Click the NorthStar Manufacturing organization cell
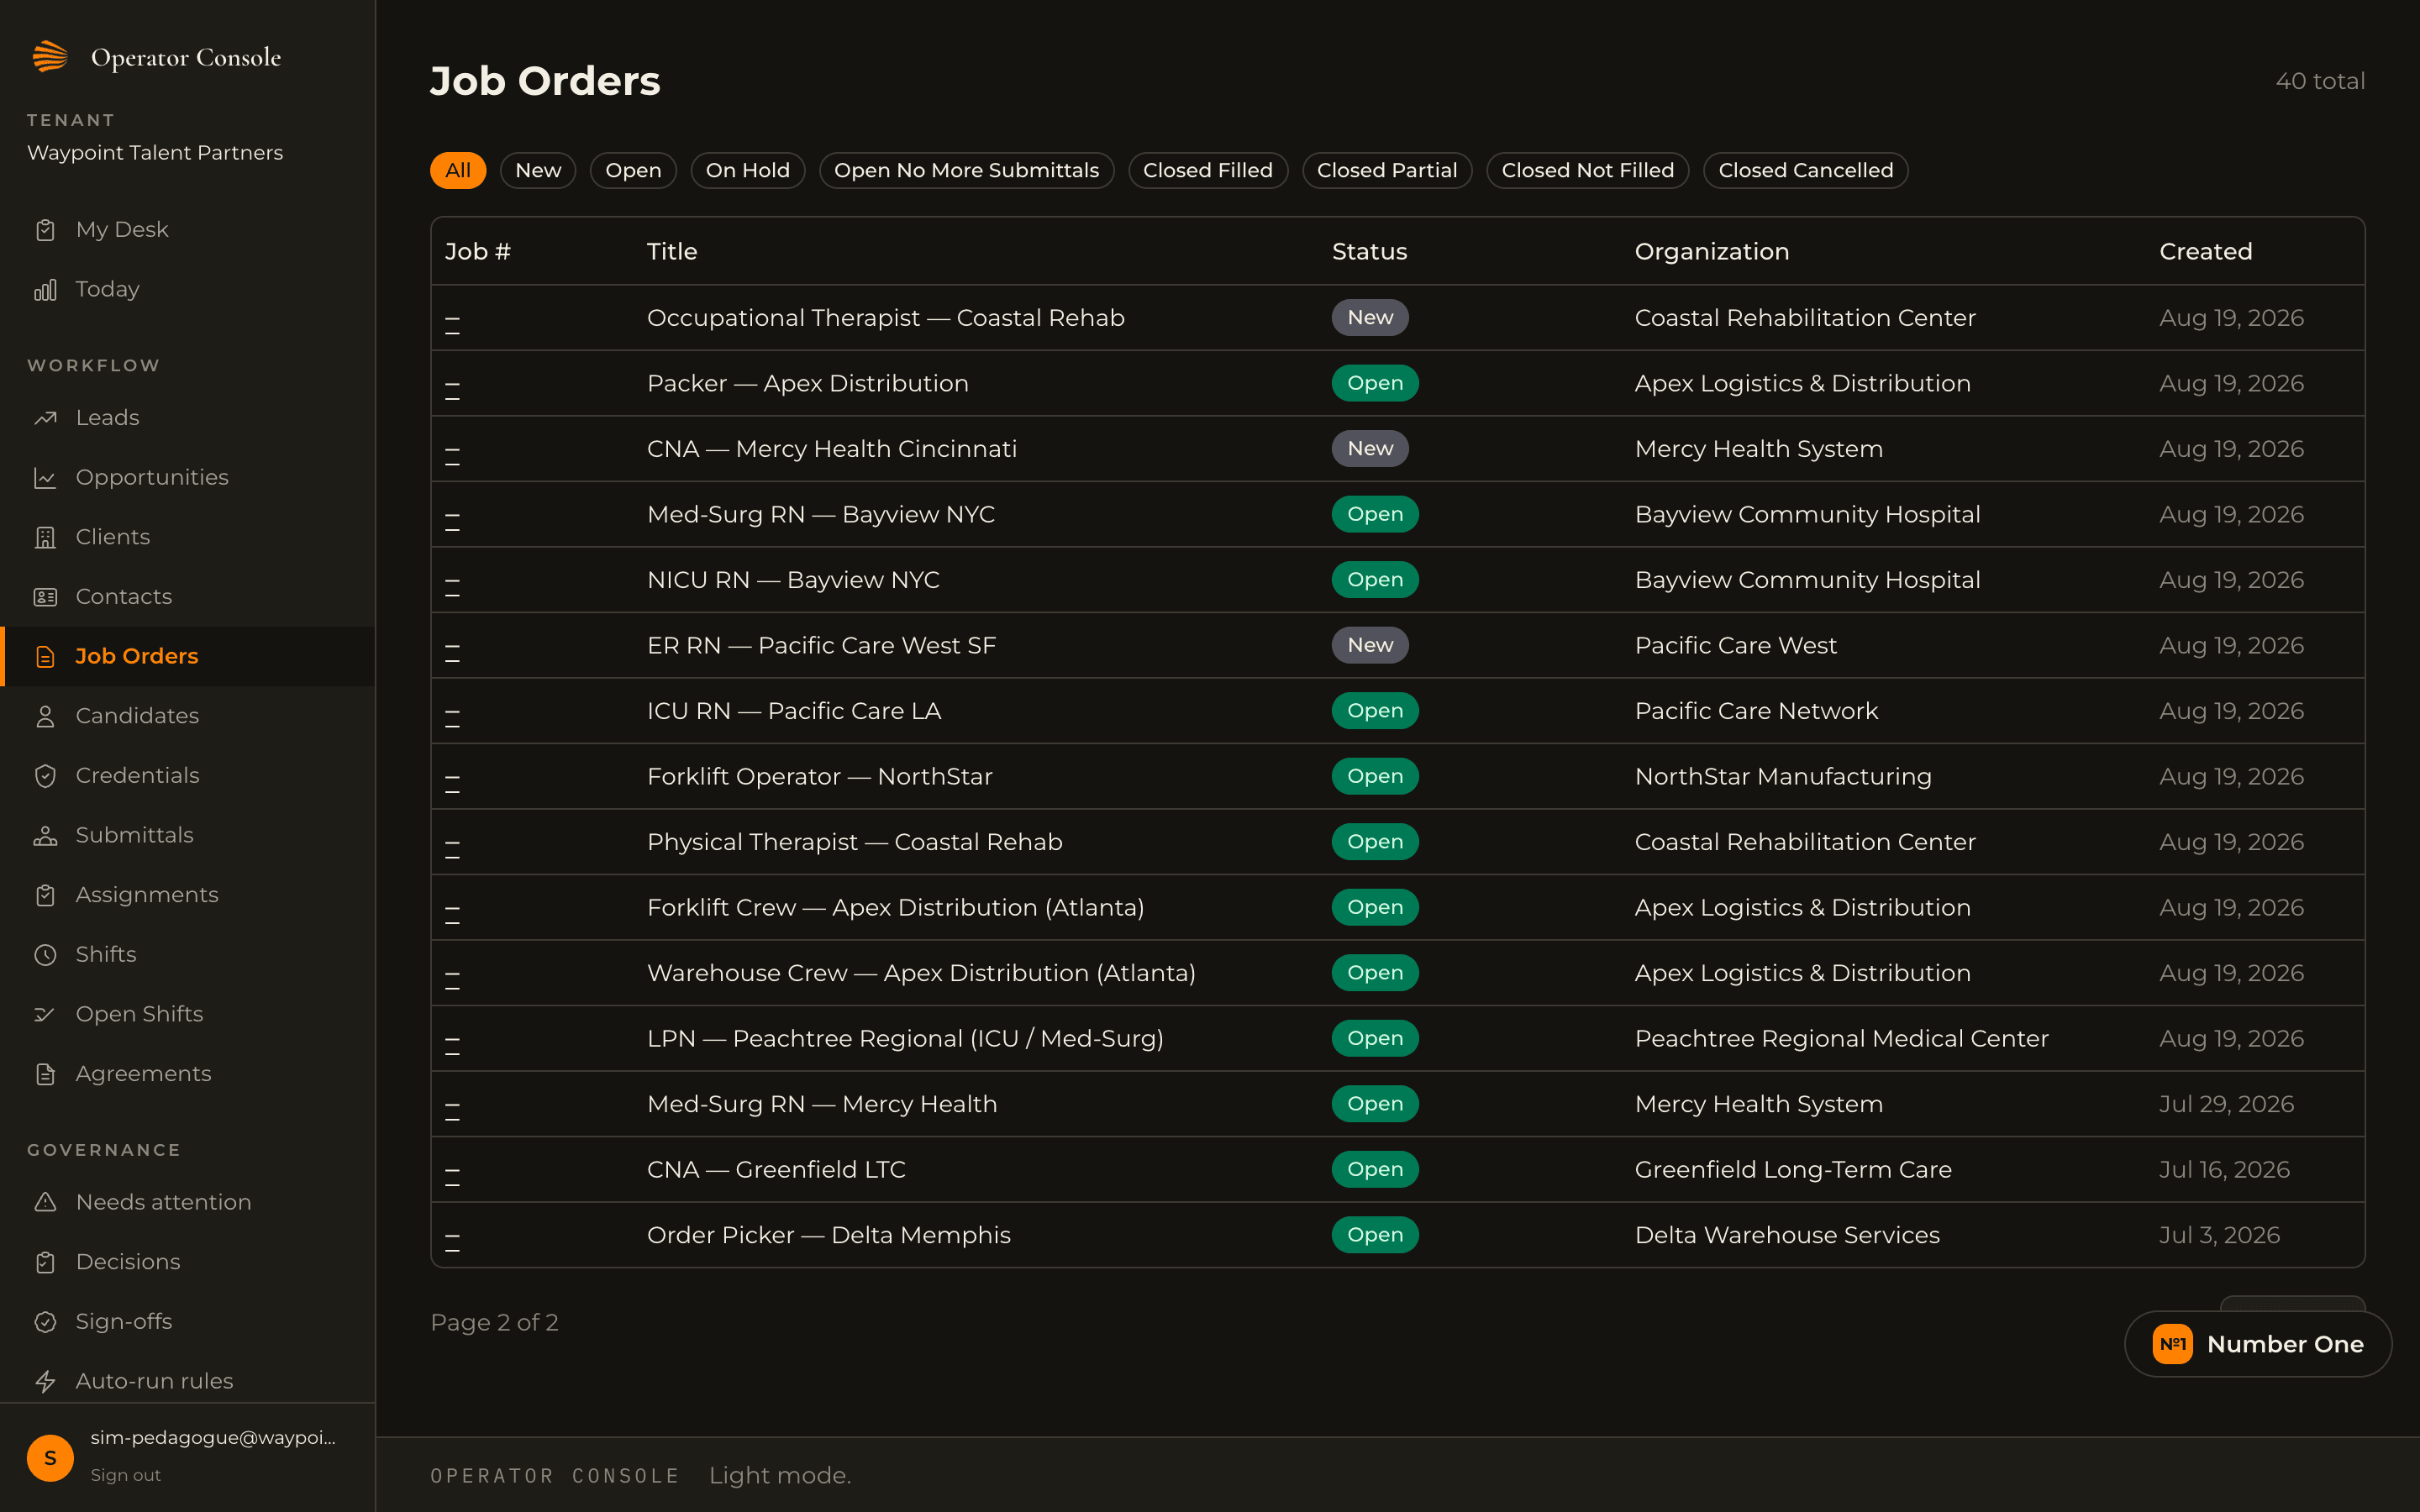The width and height of the screenshot is (2420, 1512). pyautogui.click(x=1783, y=776)
